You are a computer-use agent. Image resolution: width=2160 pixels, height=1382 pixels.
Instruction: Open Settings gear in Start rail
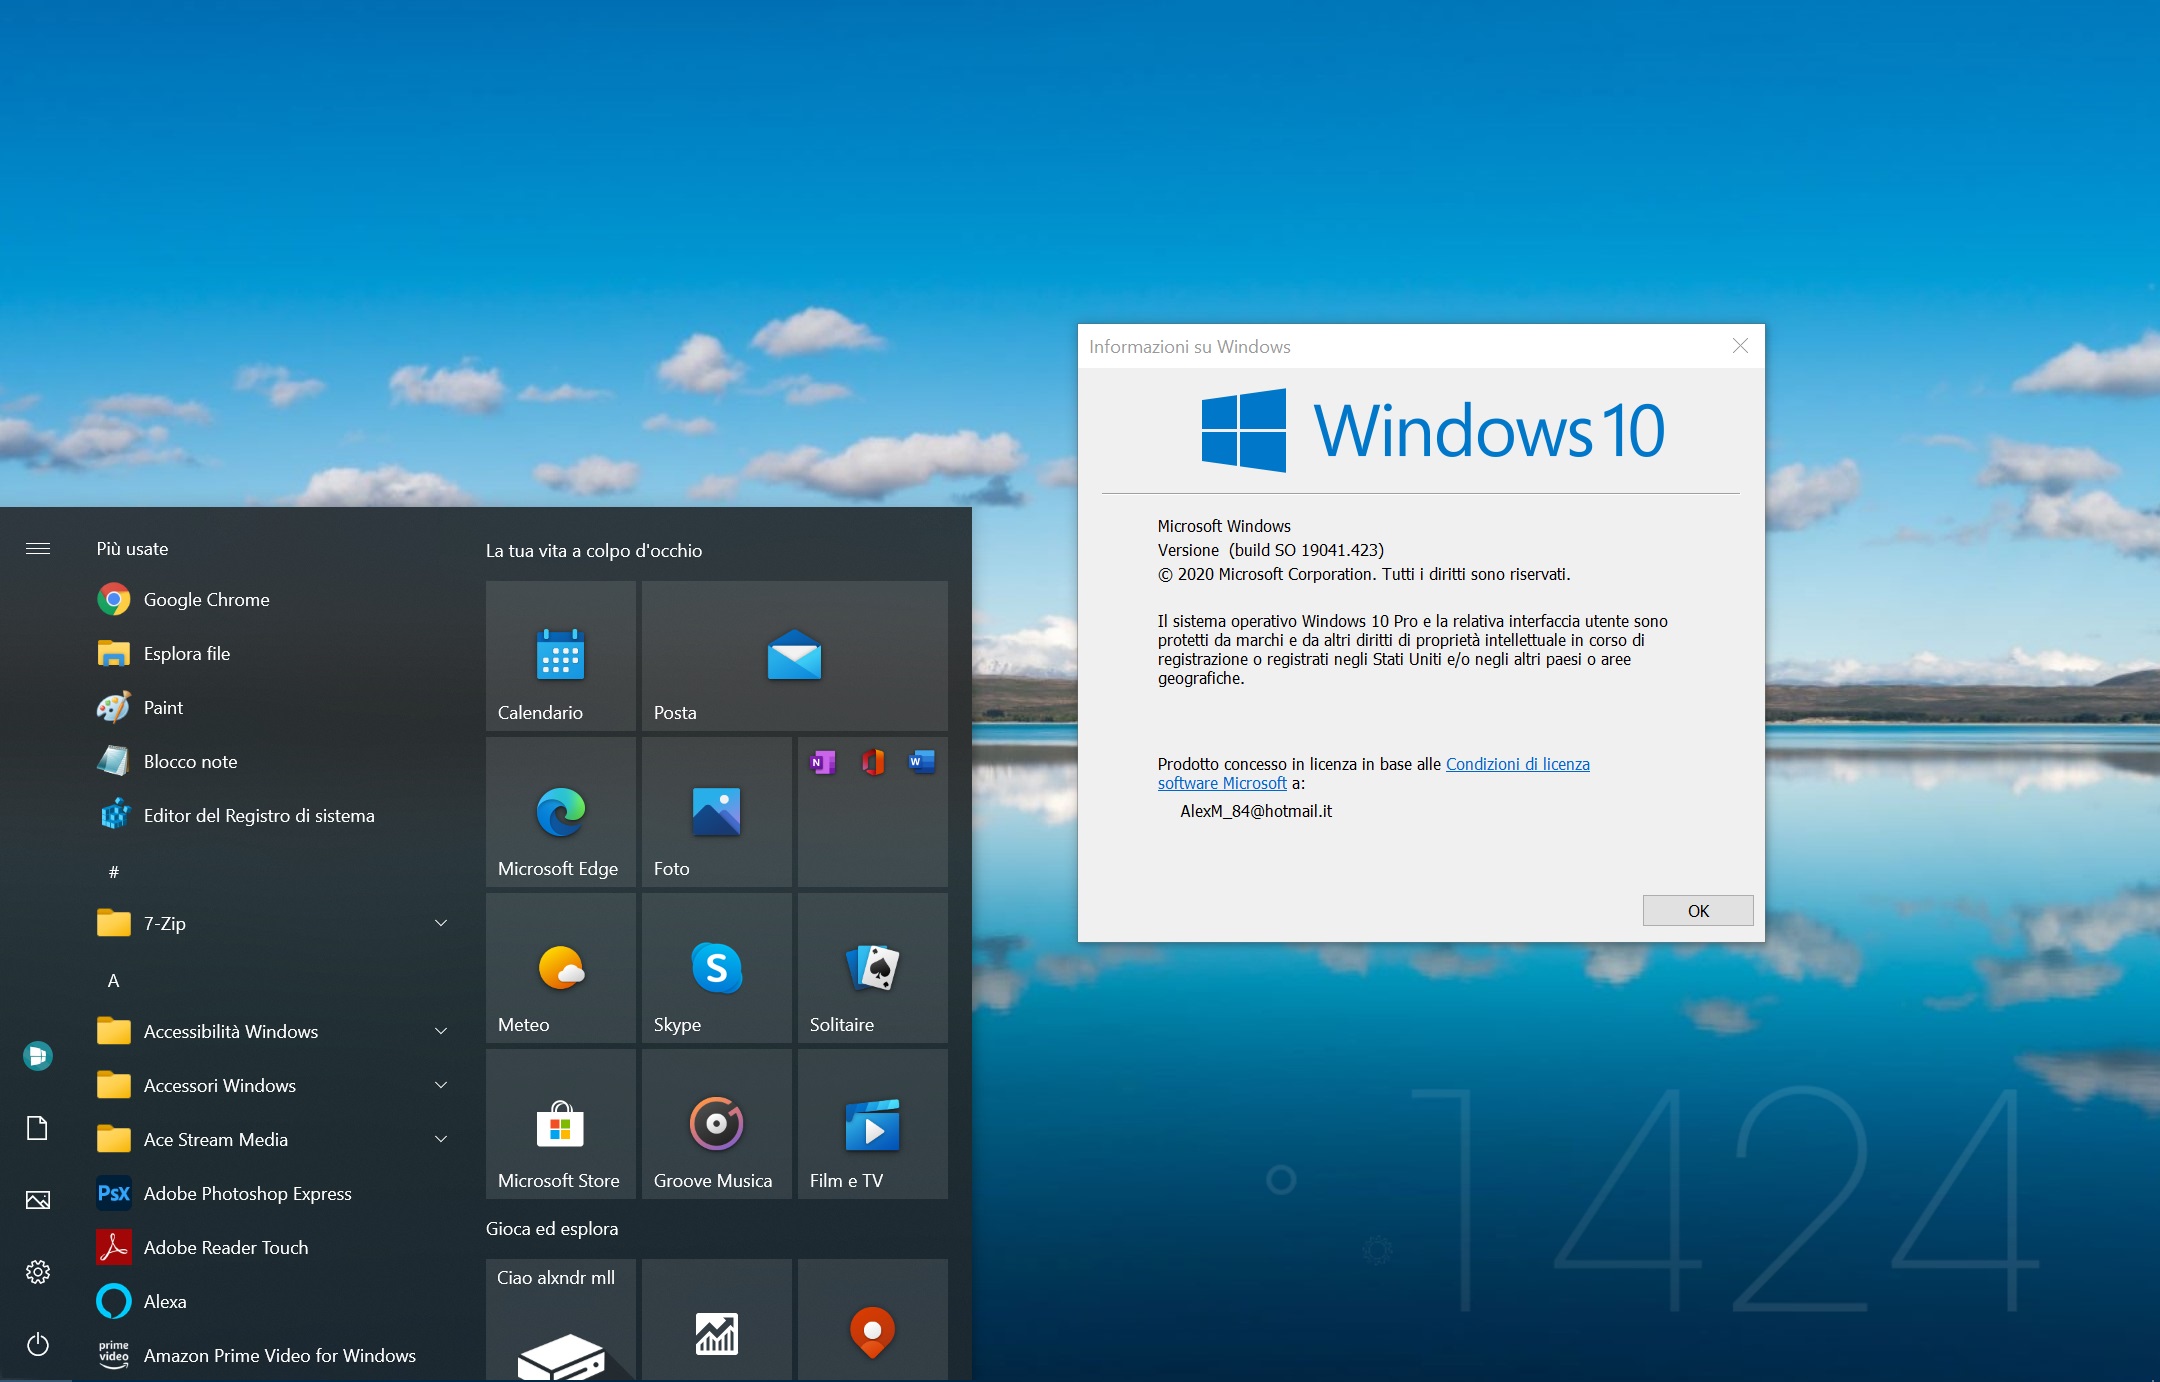38,1272
